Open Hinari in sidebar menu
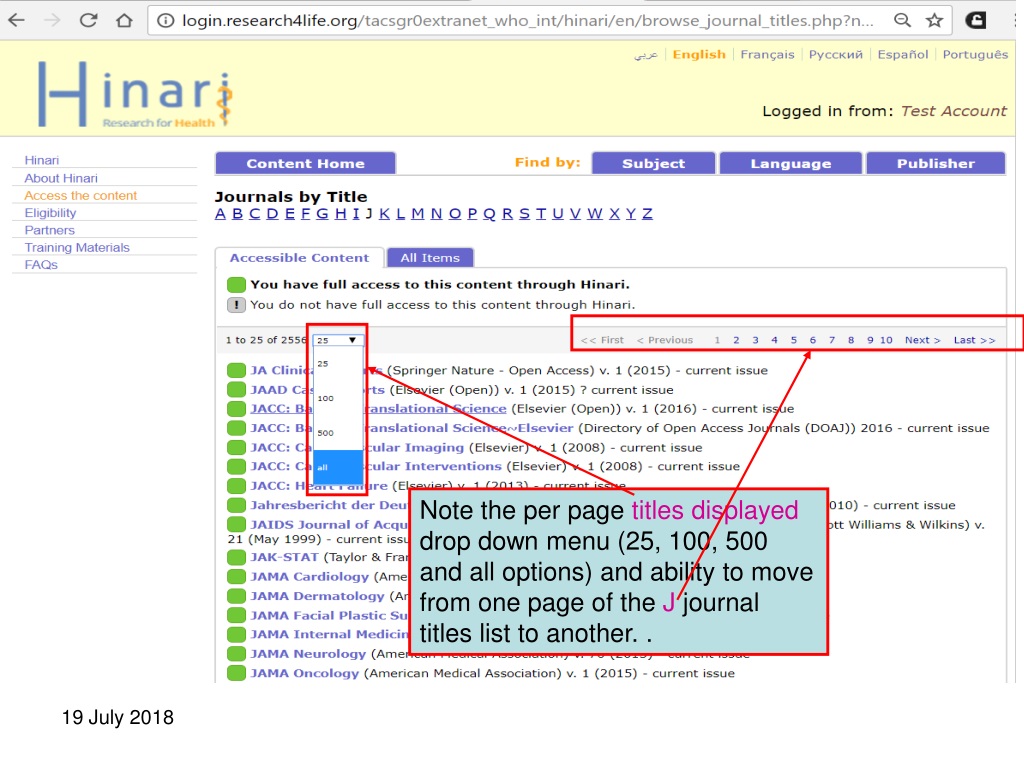This screenshot has height=768, width=1024. pyautogui.click(x=42, y=160)
